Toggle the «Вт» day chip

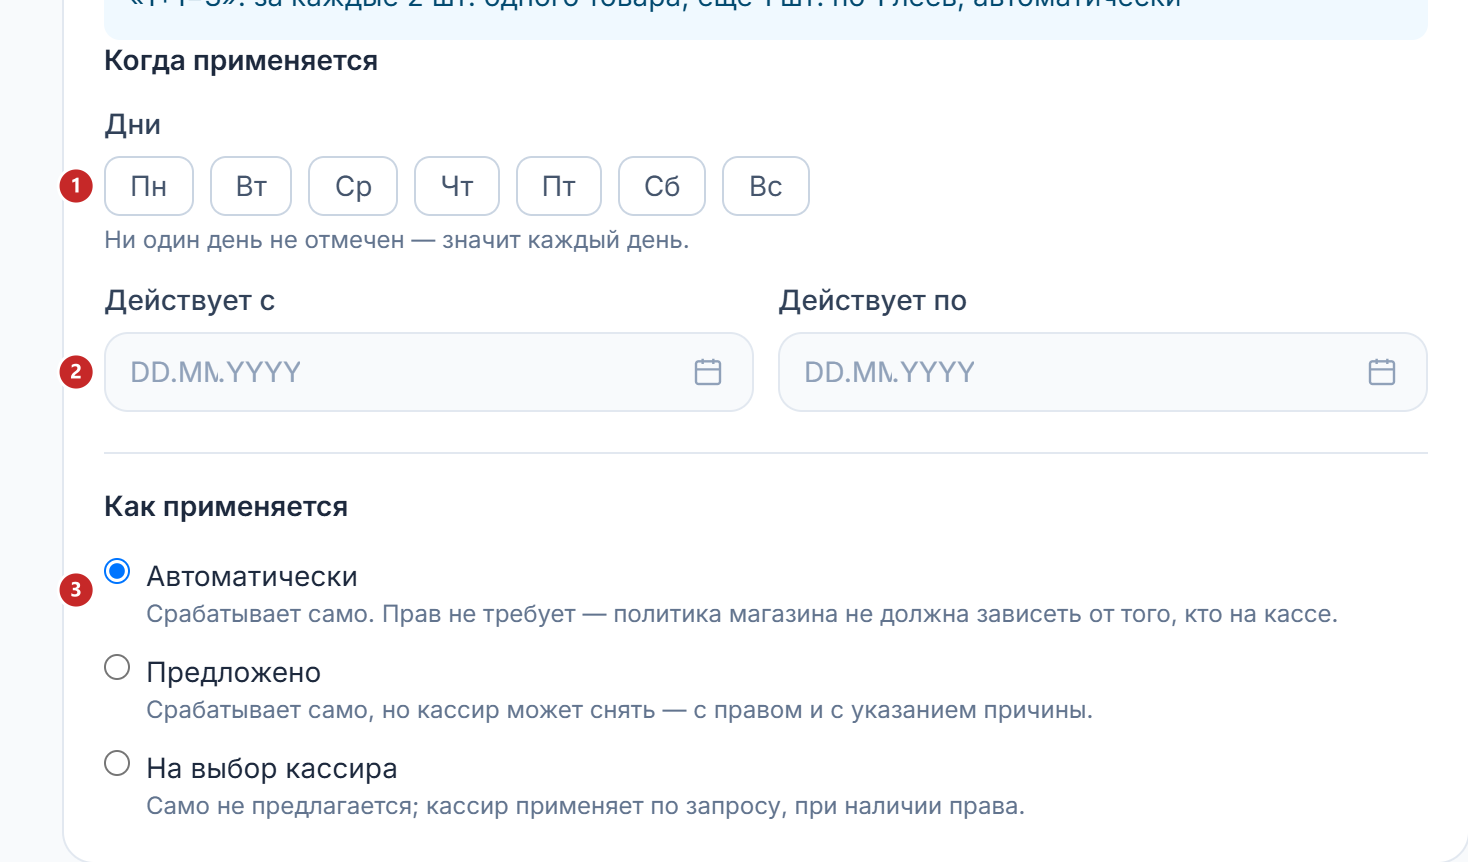coord(251,186)
